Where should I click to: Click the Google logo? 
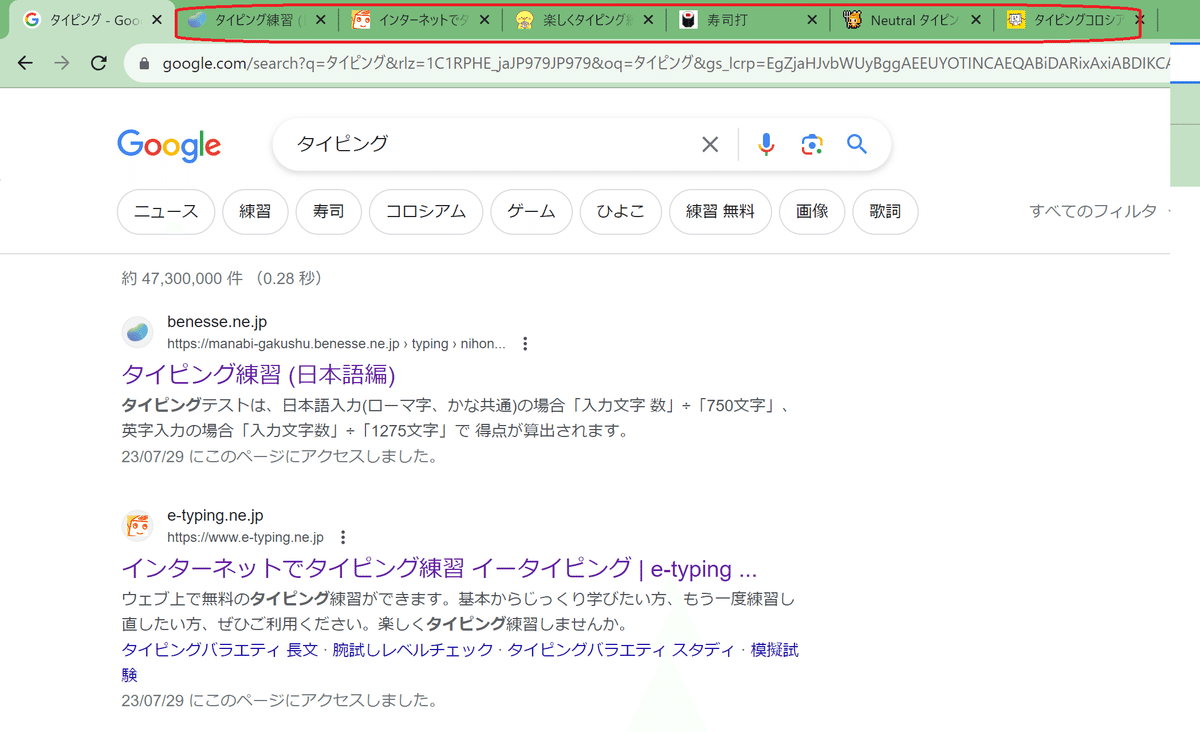pyautogui.click(x=169, y=146)
